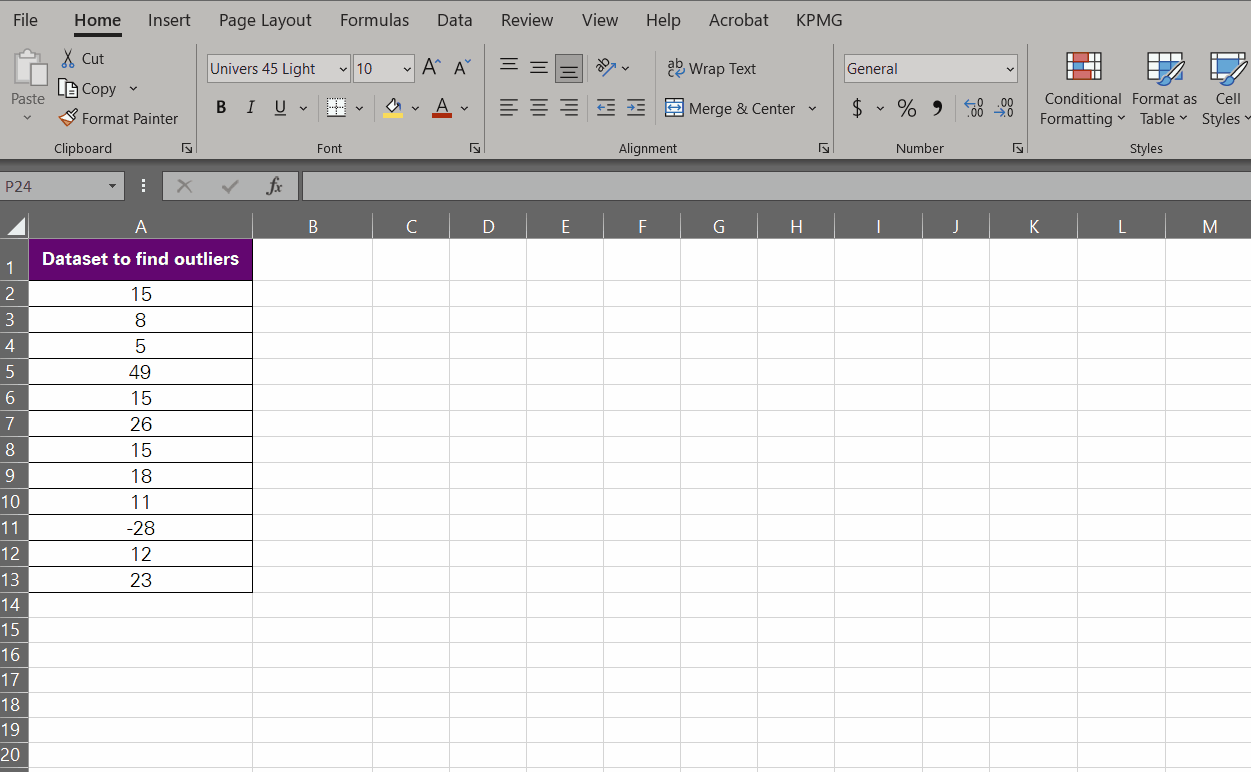The height and width of the screenshot is (772, 1251).
Task: Apply italic formatting
Action: [x=250, y=107]
